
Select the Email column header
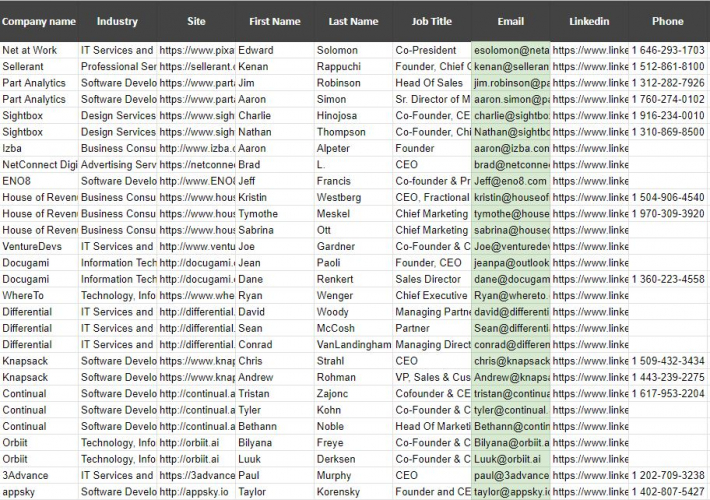pyautogui.click(x=511, y=21)
